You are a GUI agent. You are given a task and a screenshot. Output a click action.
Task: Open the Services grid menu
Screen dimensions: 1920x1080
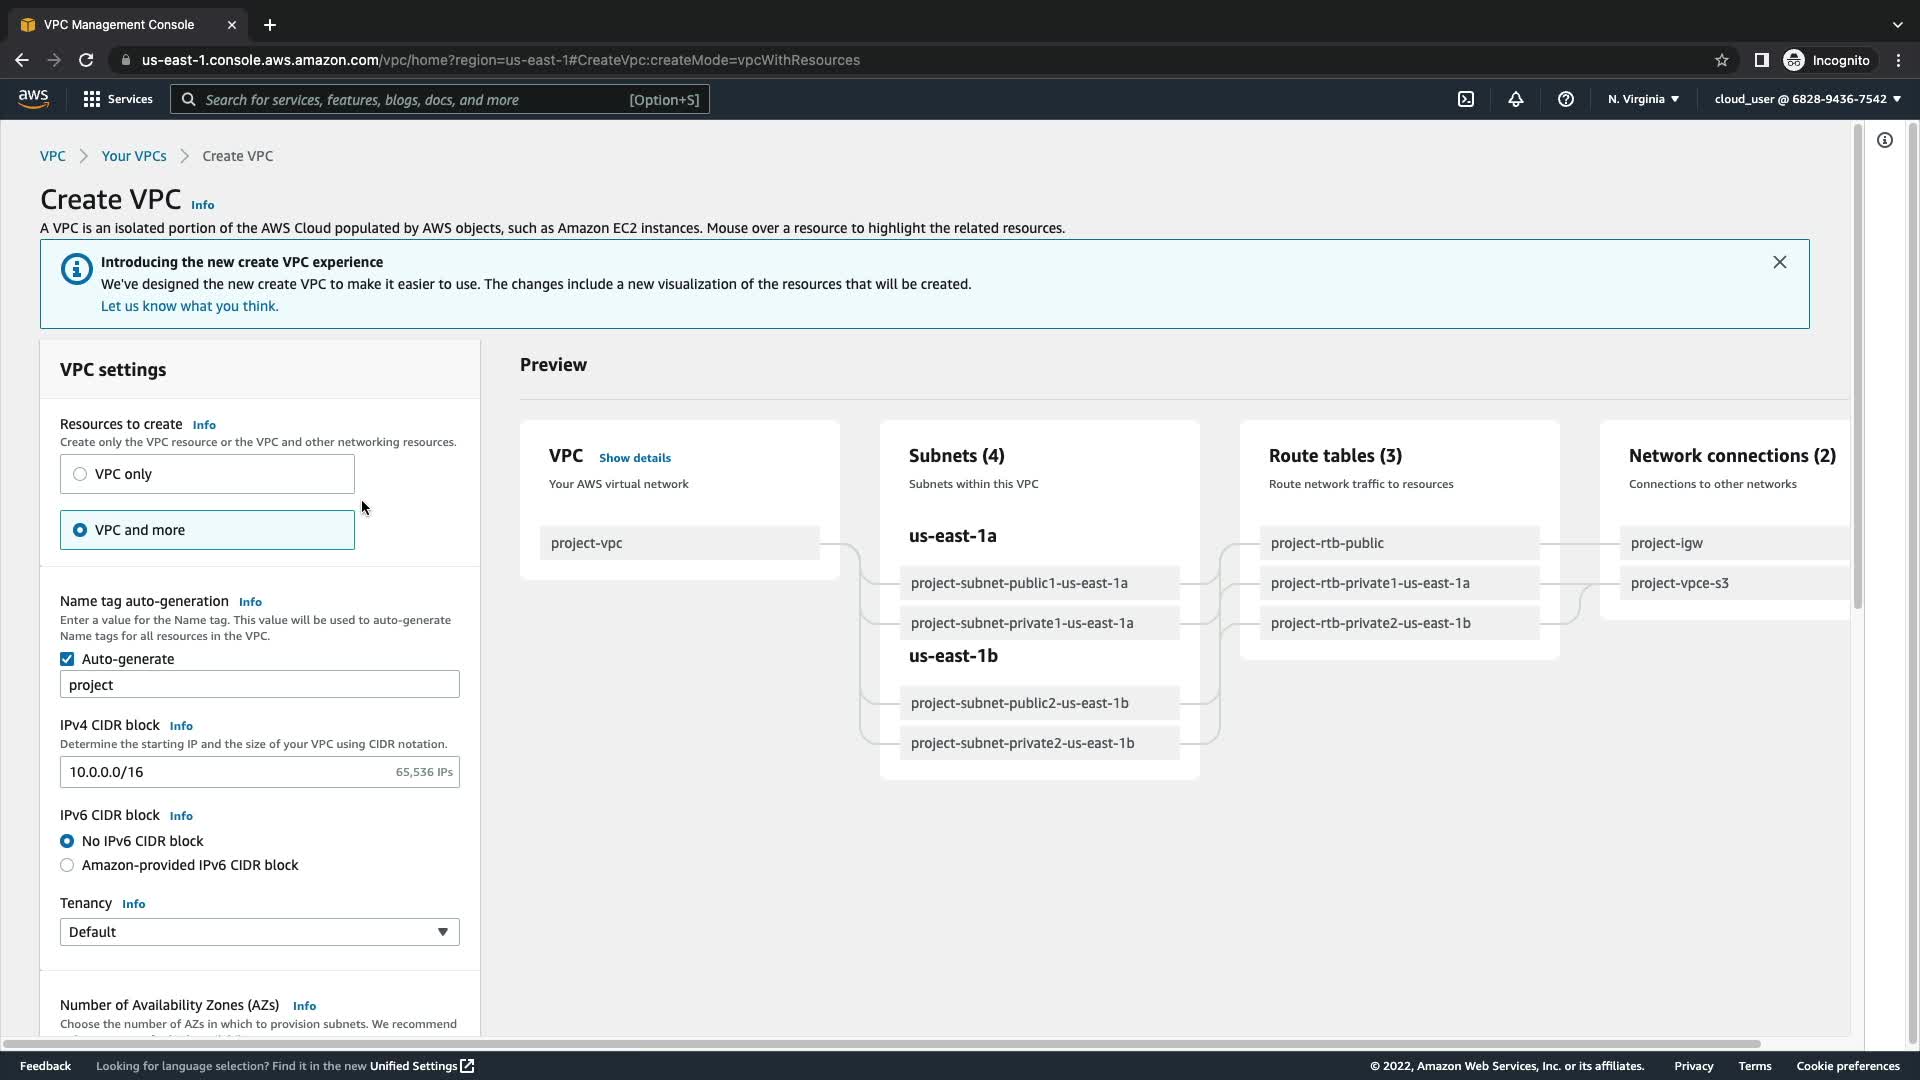point(117,99)
